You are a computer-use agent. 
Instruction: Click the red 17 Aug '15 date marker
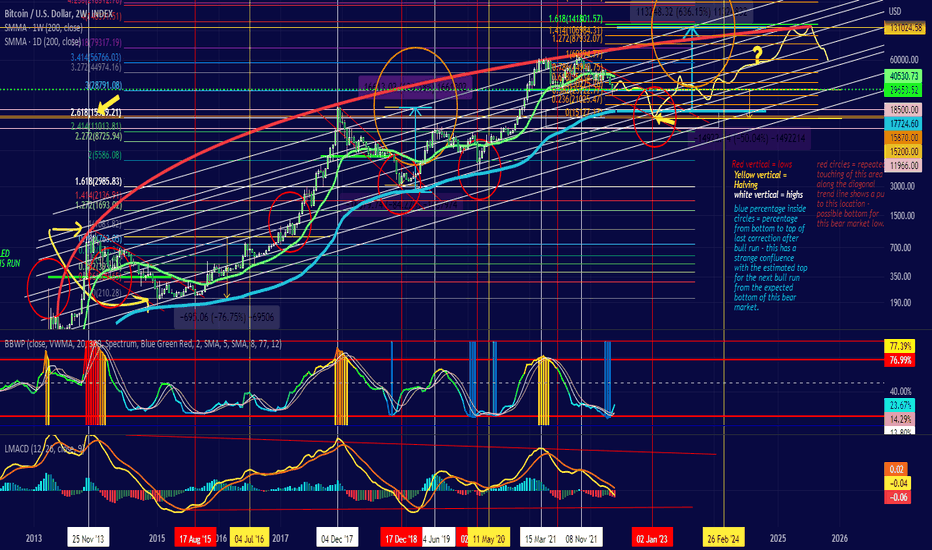pyautogui.click(x=195, y=539)
